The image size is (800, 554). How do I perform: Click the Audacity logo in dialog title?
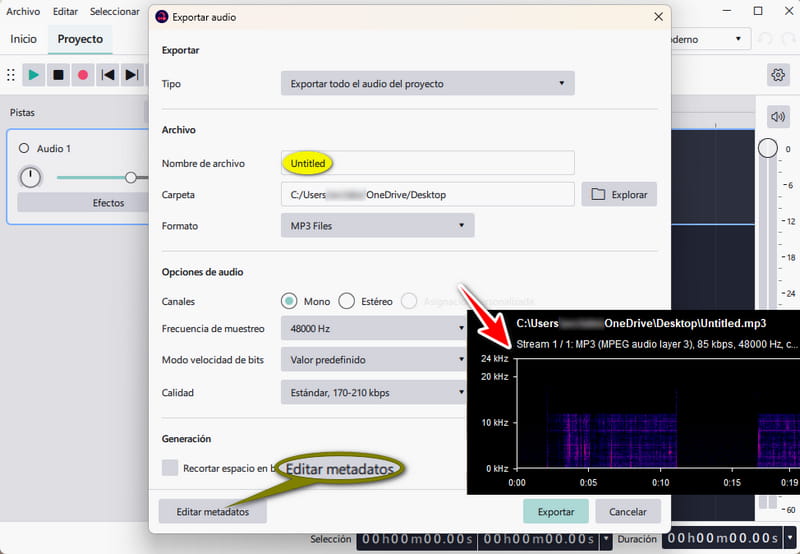[162, 17]
